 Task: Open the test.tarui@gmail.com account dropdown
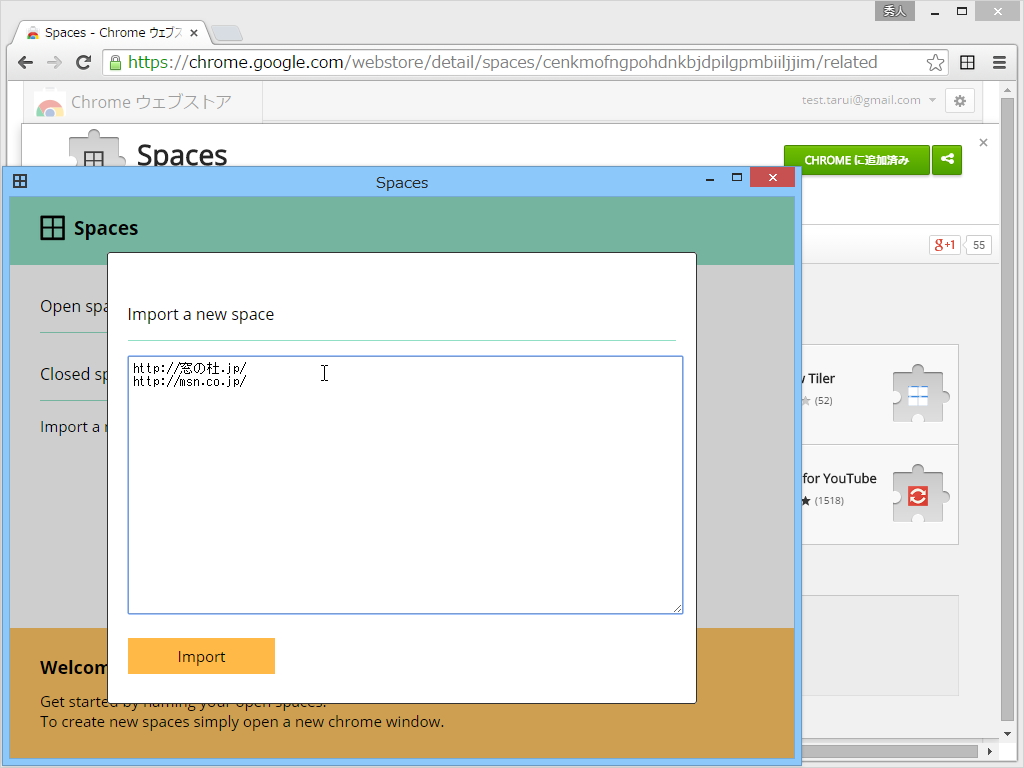point(869,100)
